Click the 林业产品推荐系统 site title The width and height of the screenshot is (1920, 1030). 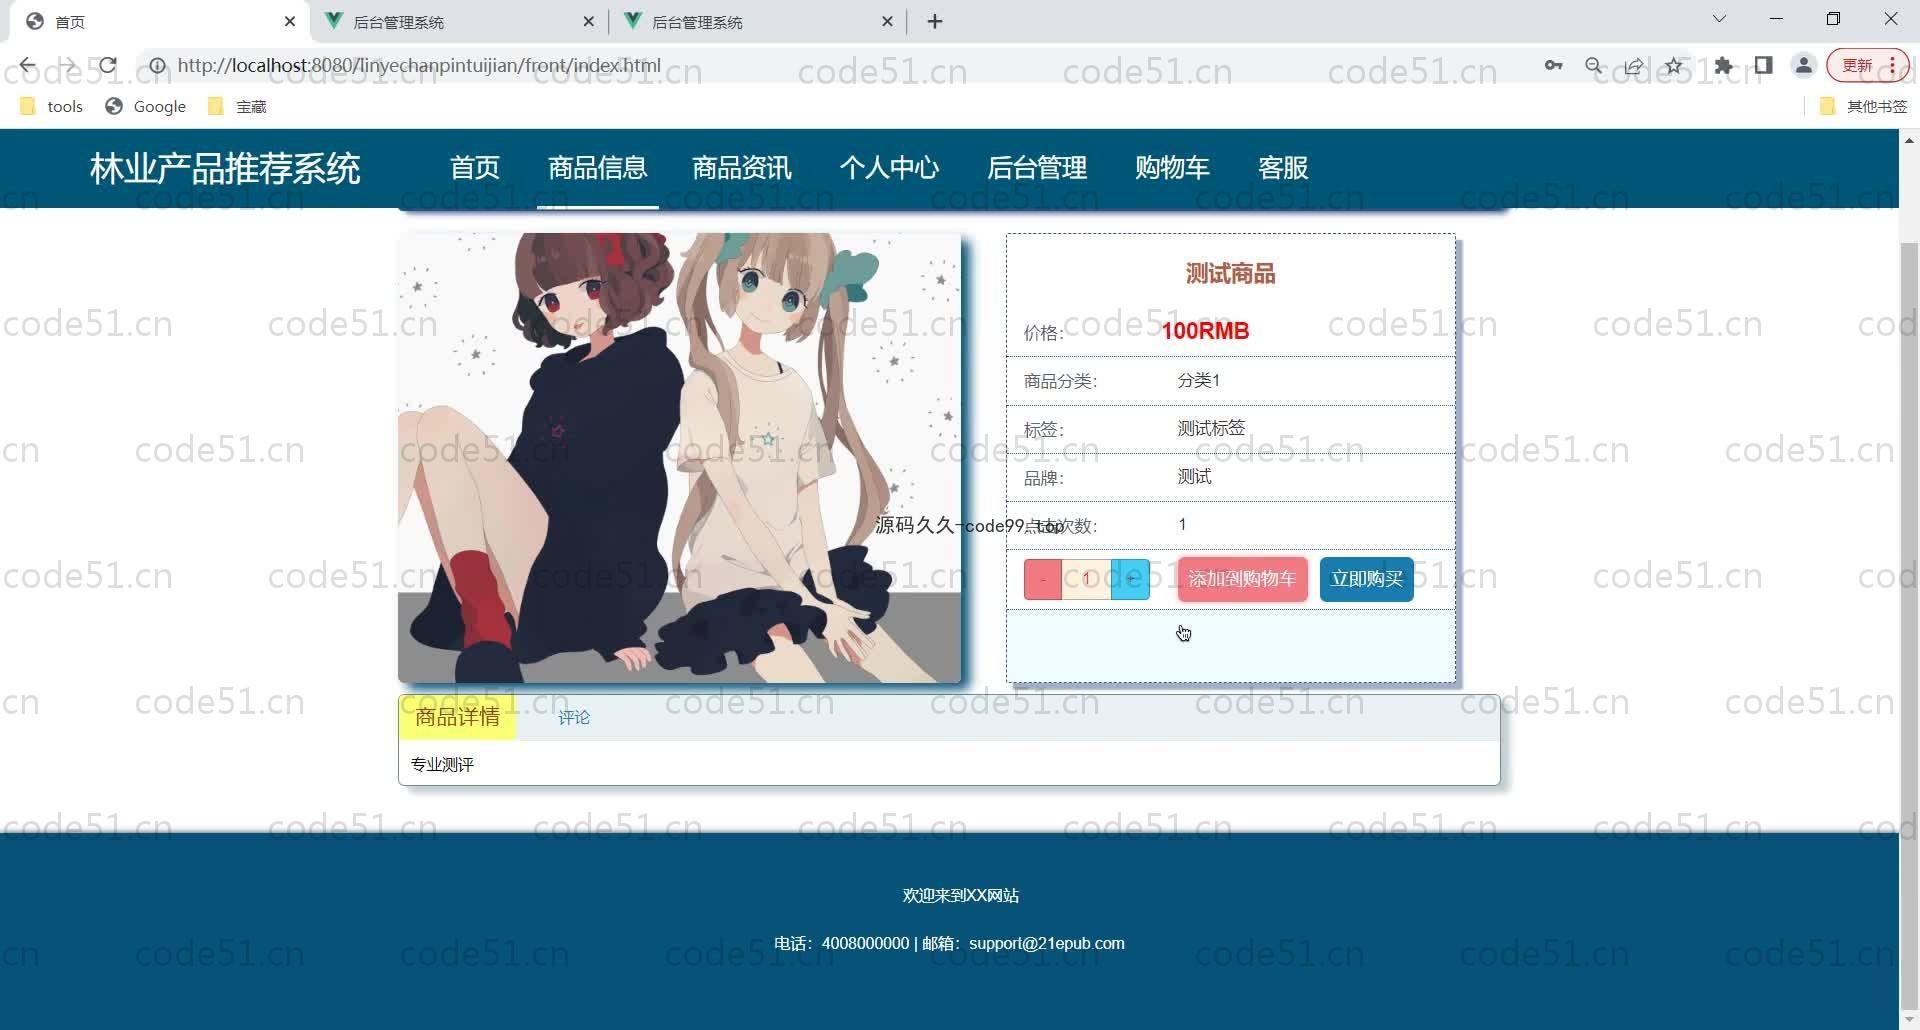[x=225, y=169]
